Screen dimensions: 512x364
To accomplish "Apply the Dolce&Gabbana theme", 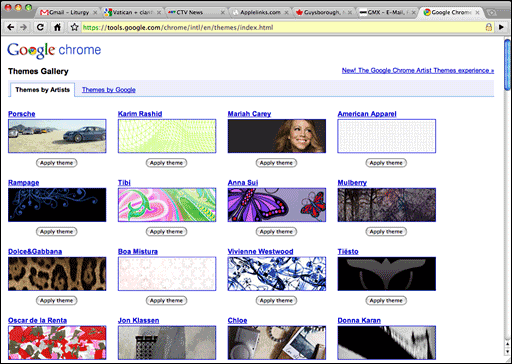I will (56, 300).
